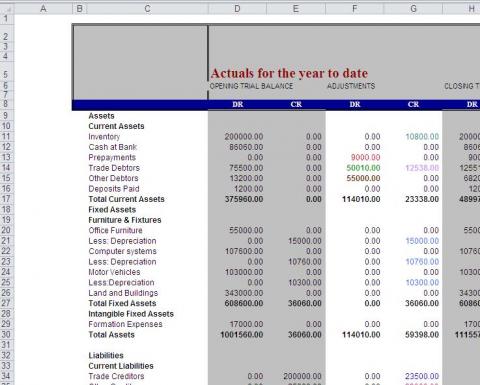Select the Cash at Bank label
The width and height of the screenshot is (480, 385).
tap(113, 147)
